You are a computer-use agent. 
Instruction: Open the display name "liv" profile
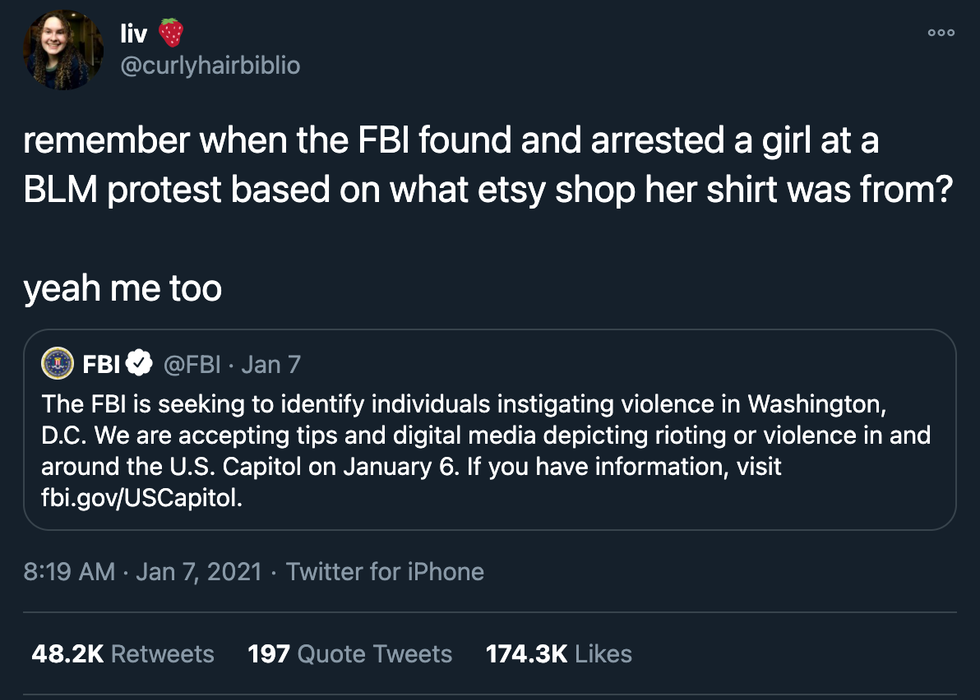(x=133, y=34)
